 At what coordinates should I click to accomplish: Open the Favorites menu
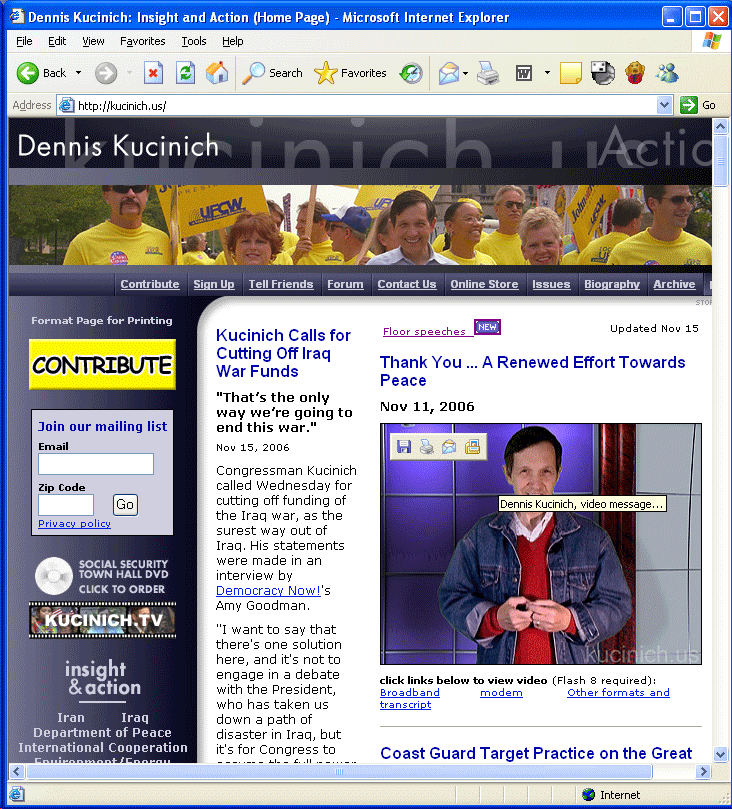(142, 41)
